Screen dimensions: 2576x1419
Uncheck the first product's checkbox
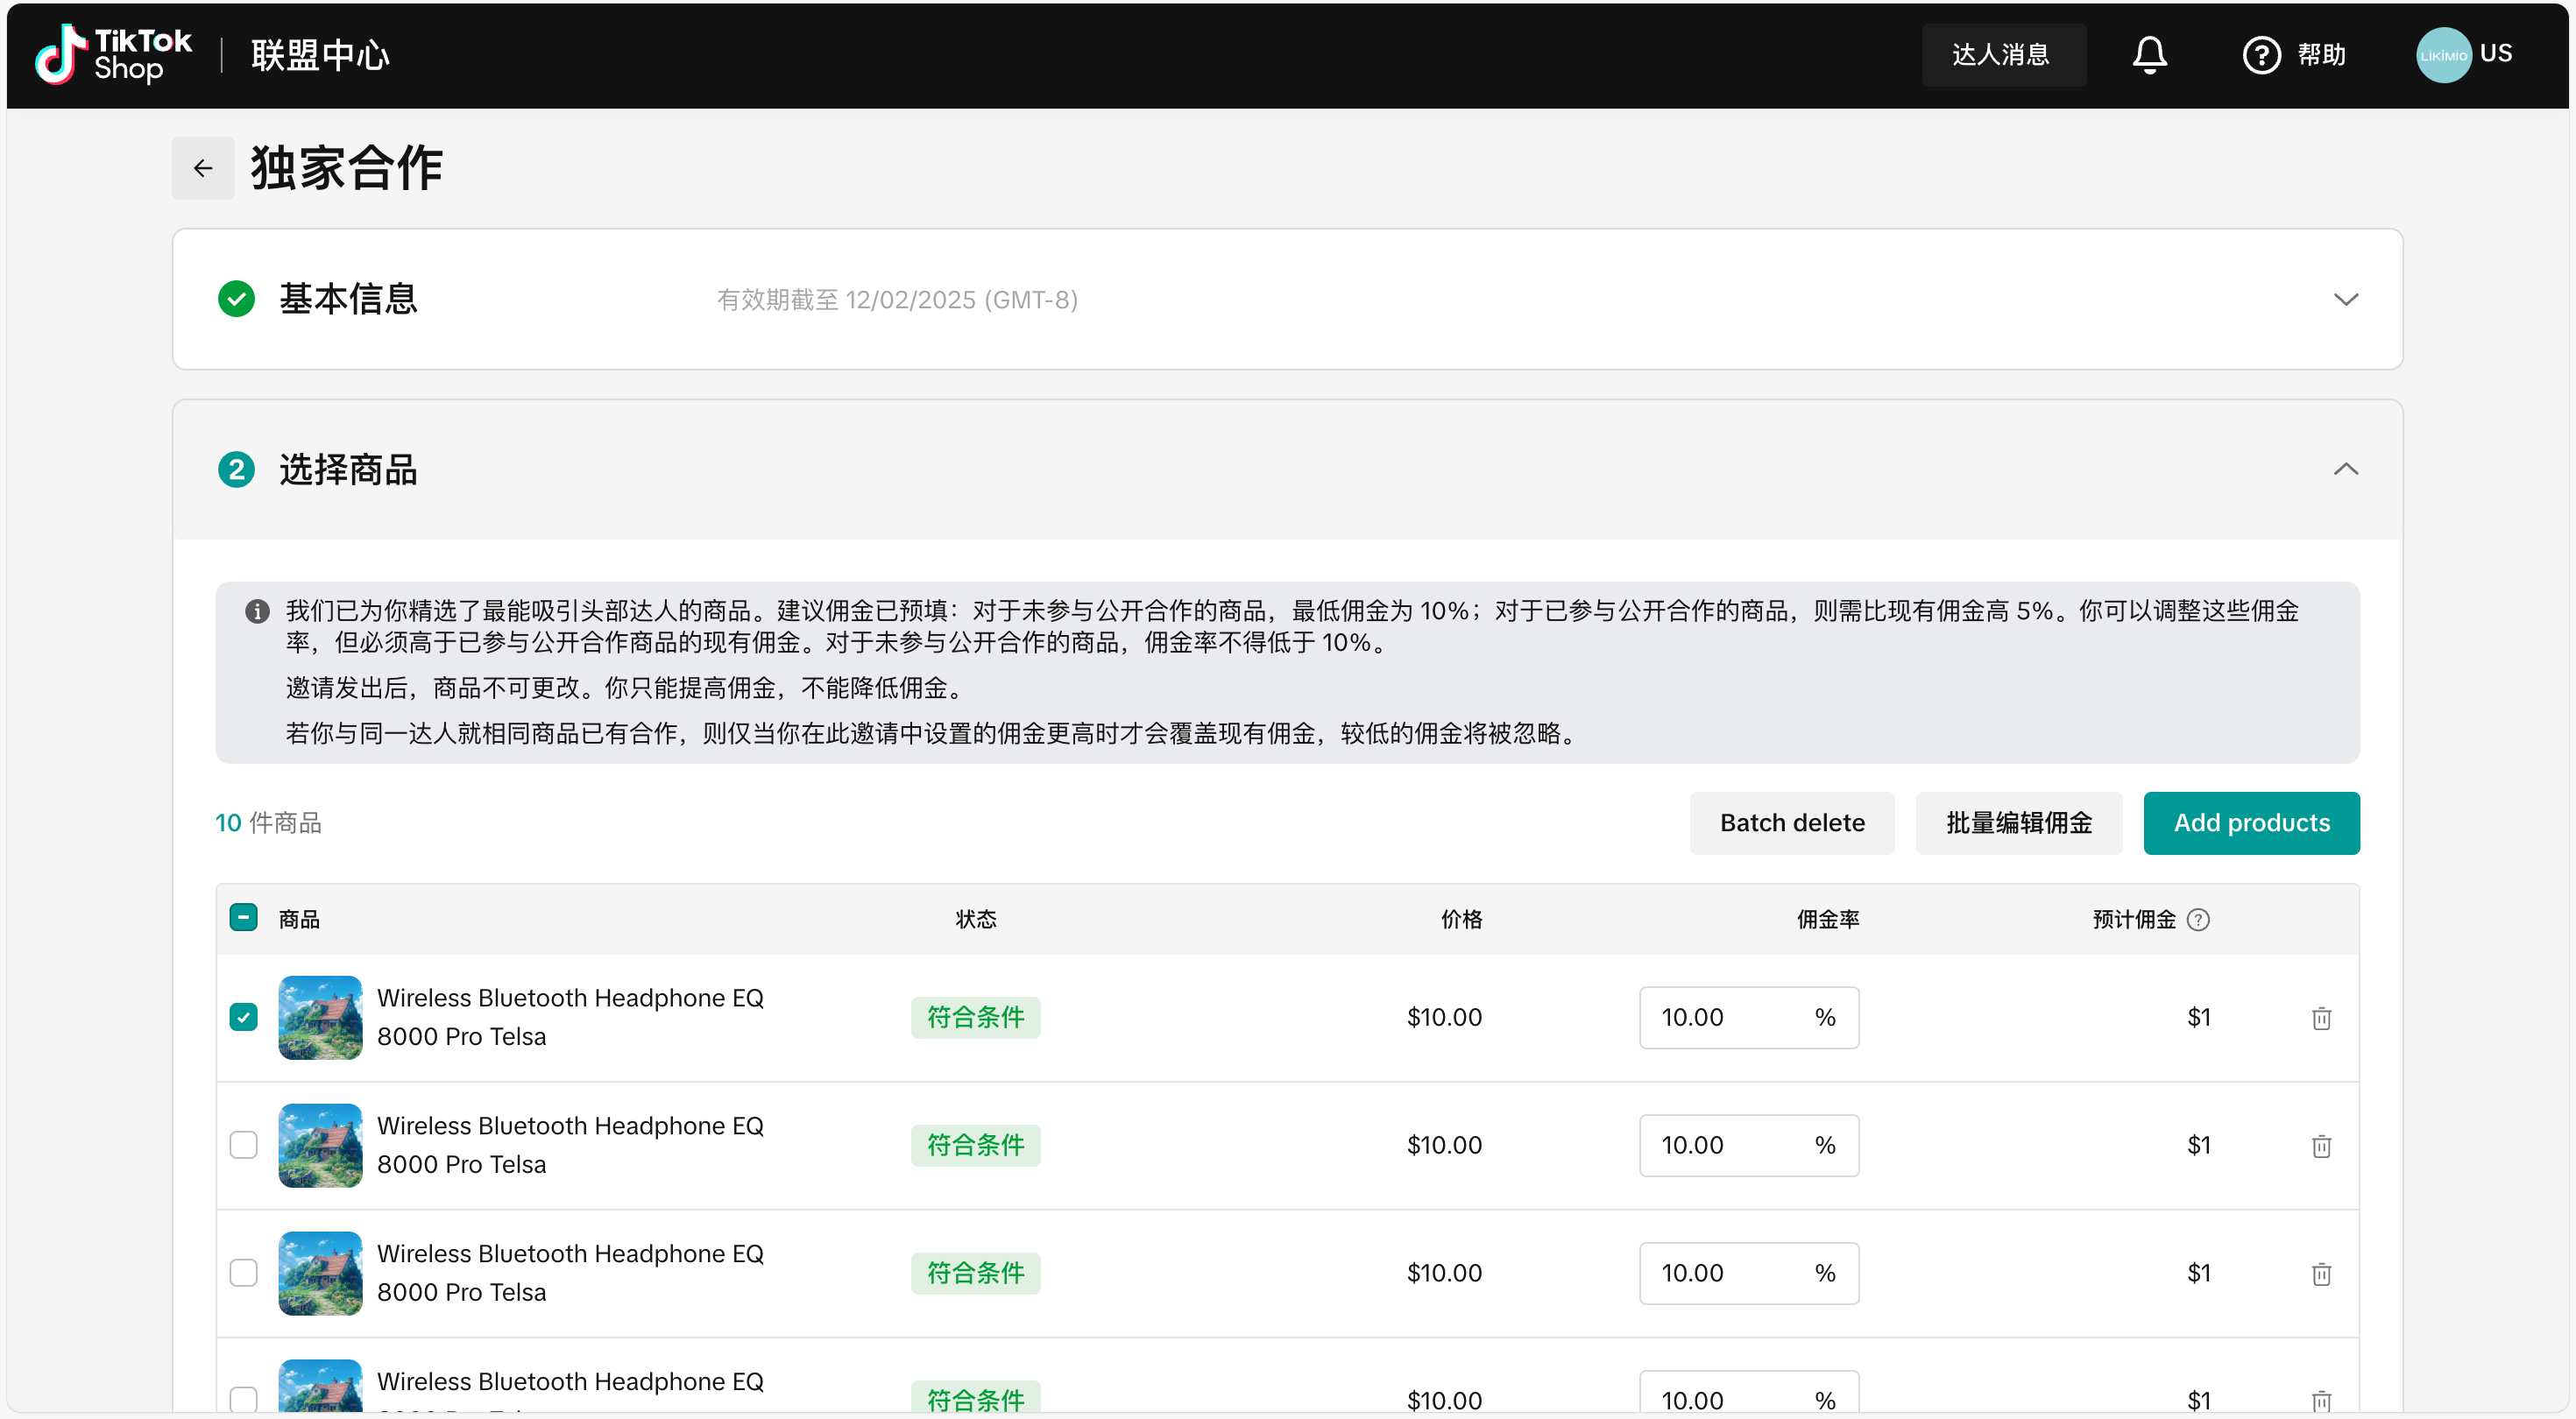click(x=243, y=1017)
